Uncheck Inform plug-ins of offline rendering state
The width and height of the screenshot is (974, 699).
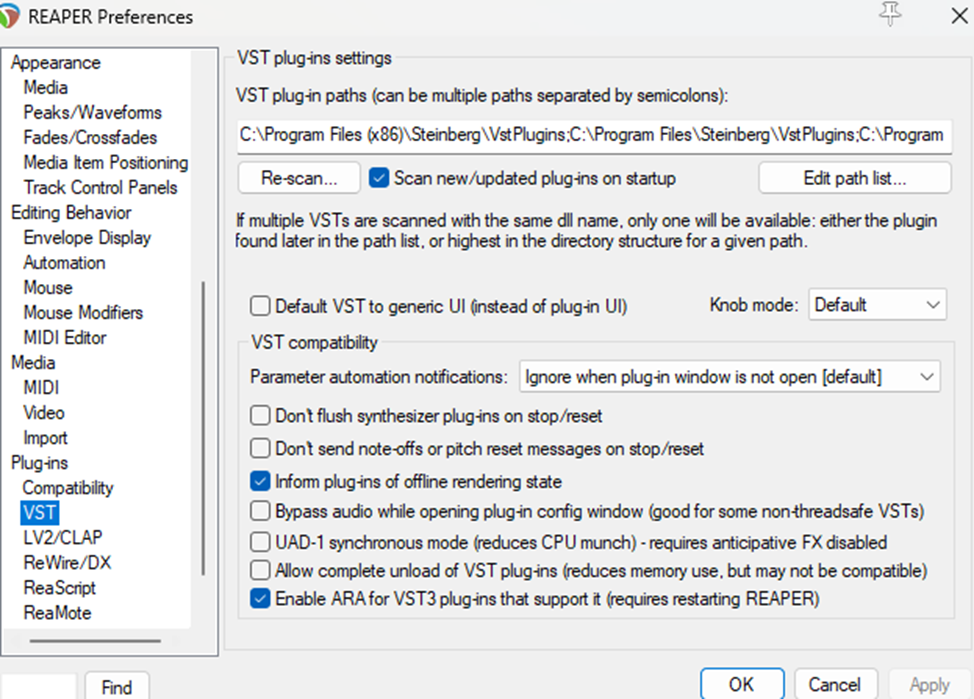click(260, 482)
